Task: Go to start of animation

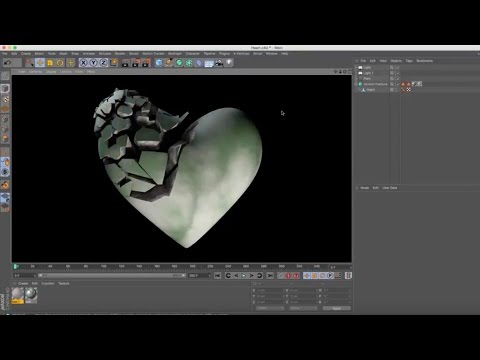Action: 217,276
